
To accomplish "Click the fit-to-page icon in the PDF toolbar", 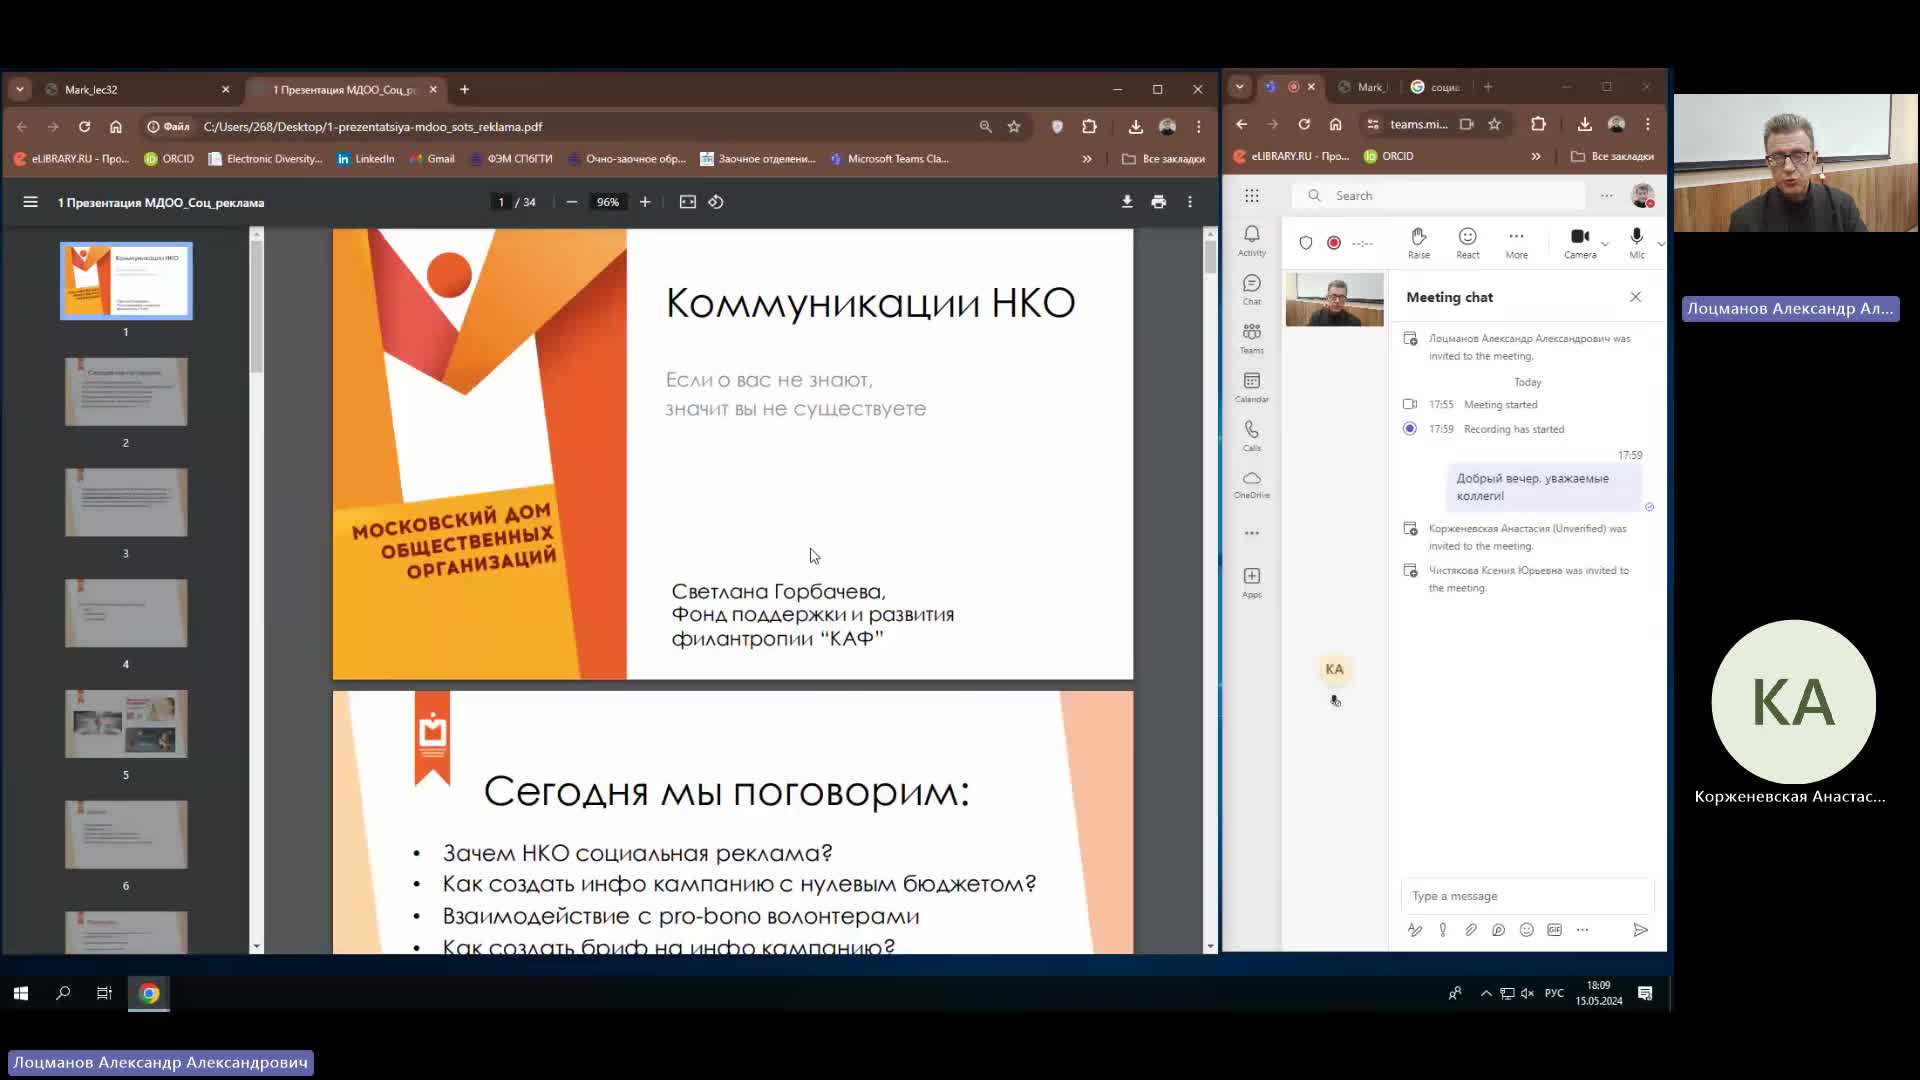I will [688, 202].
